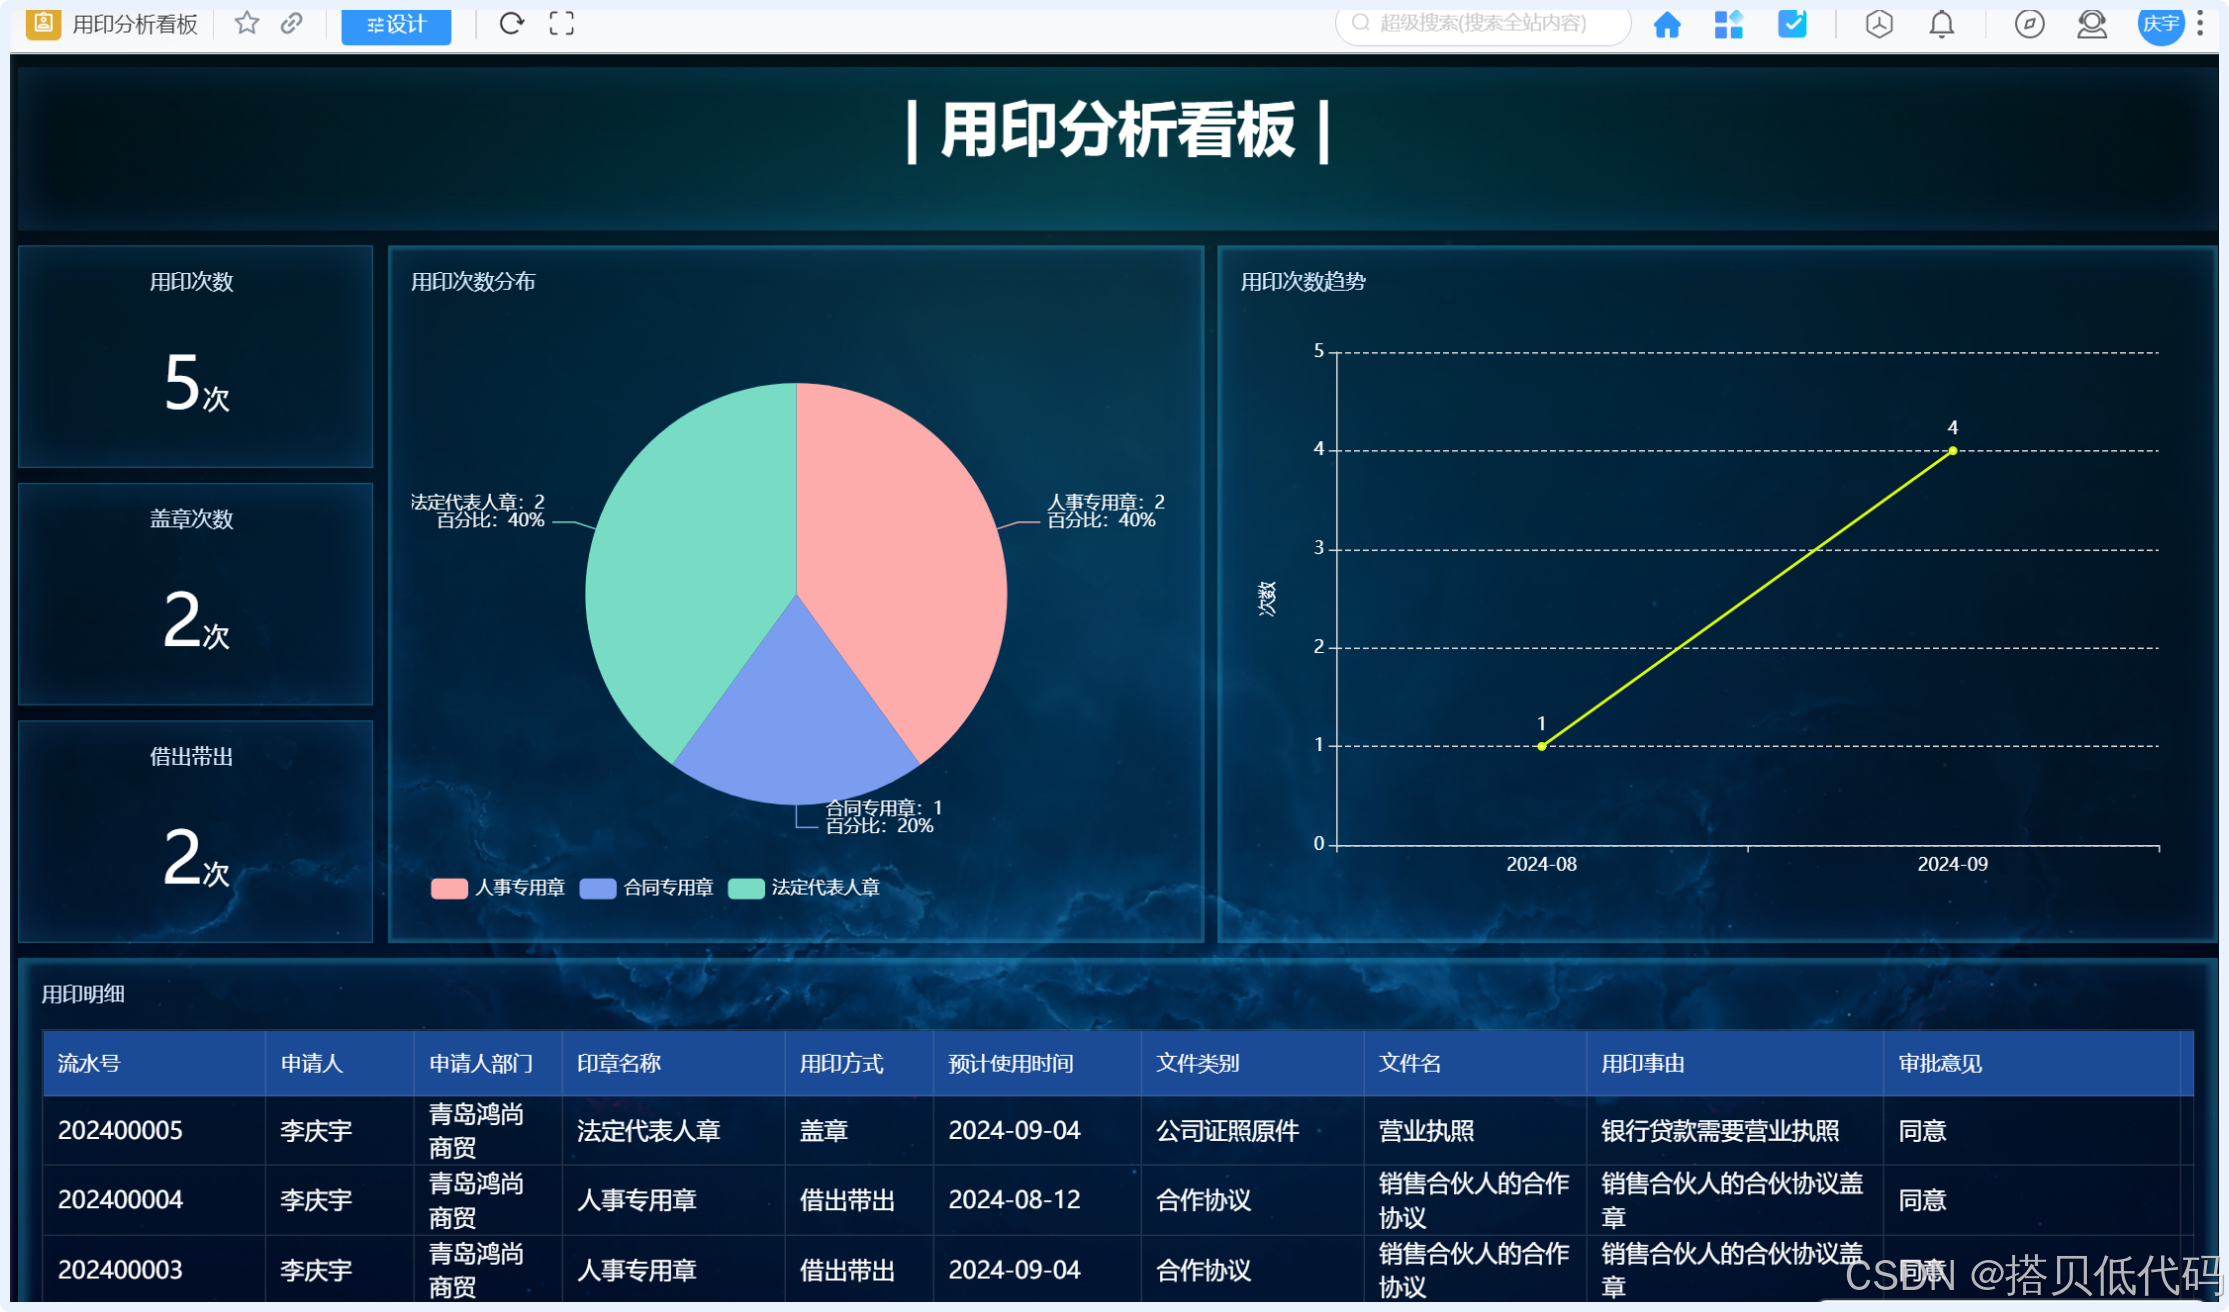Click the compass navigation icon
Viewport: 2229px width, 1312px height.
pos(2029,24)
